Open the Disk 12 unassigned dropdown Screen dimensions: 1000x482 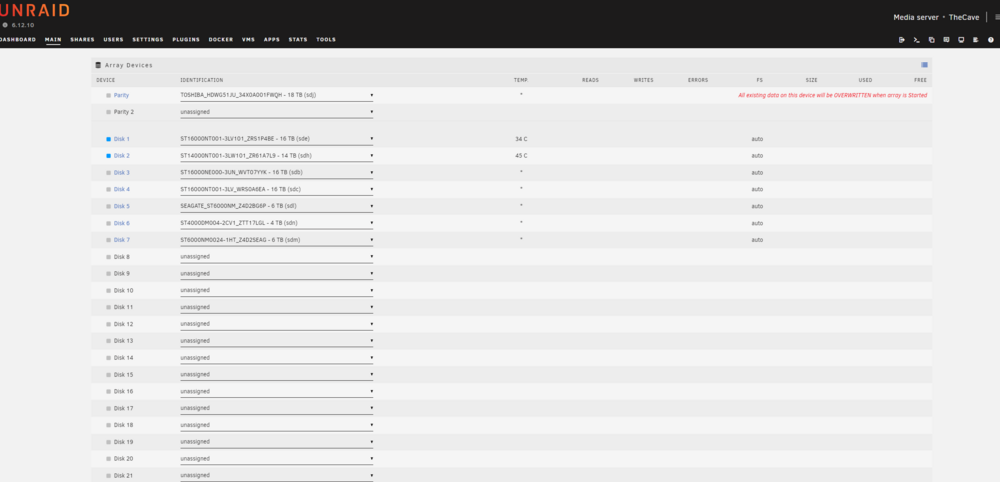tap(277, 324)
